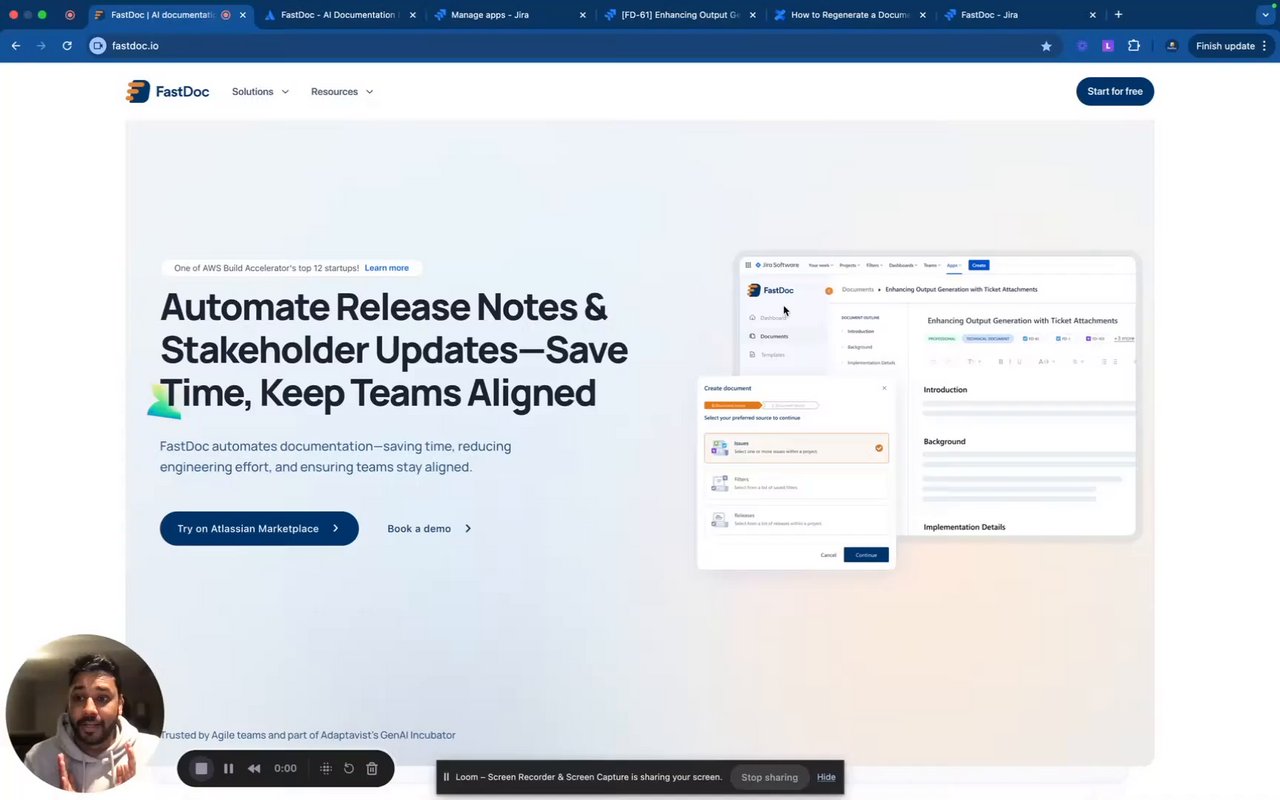Click the Start for free button
The width and height of the screenshot is (1280, 800).
click(1115, 92)
